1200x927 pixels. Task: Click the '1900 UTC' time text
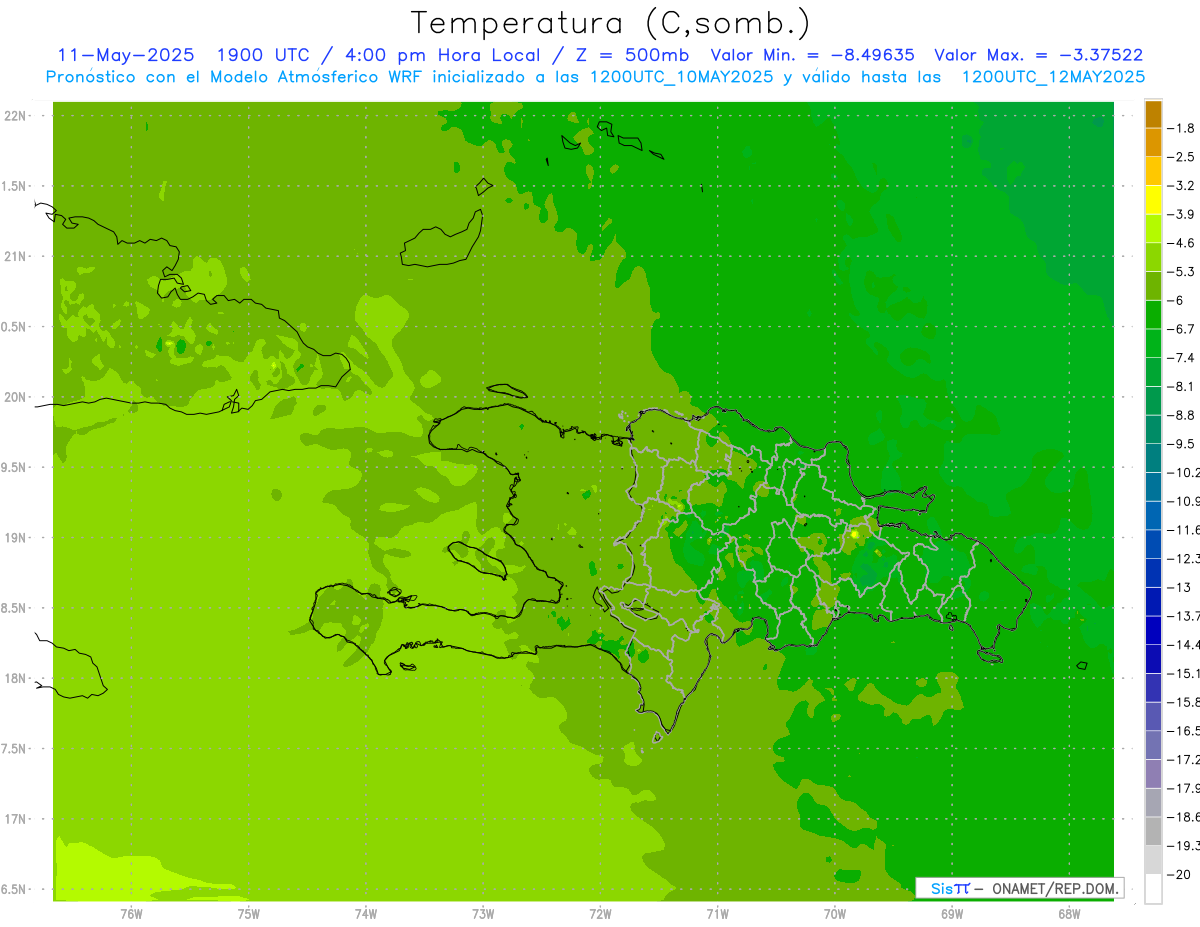(262, 55)
